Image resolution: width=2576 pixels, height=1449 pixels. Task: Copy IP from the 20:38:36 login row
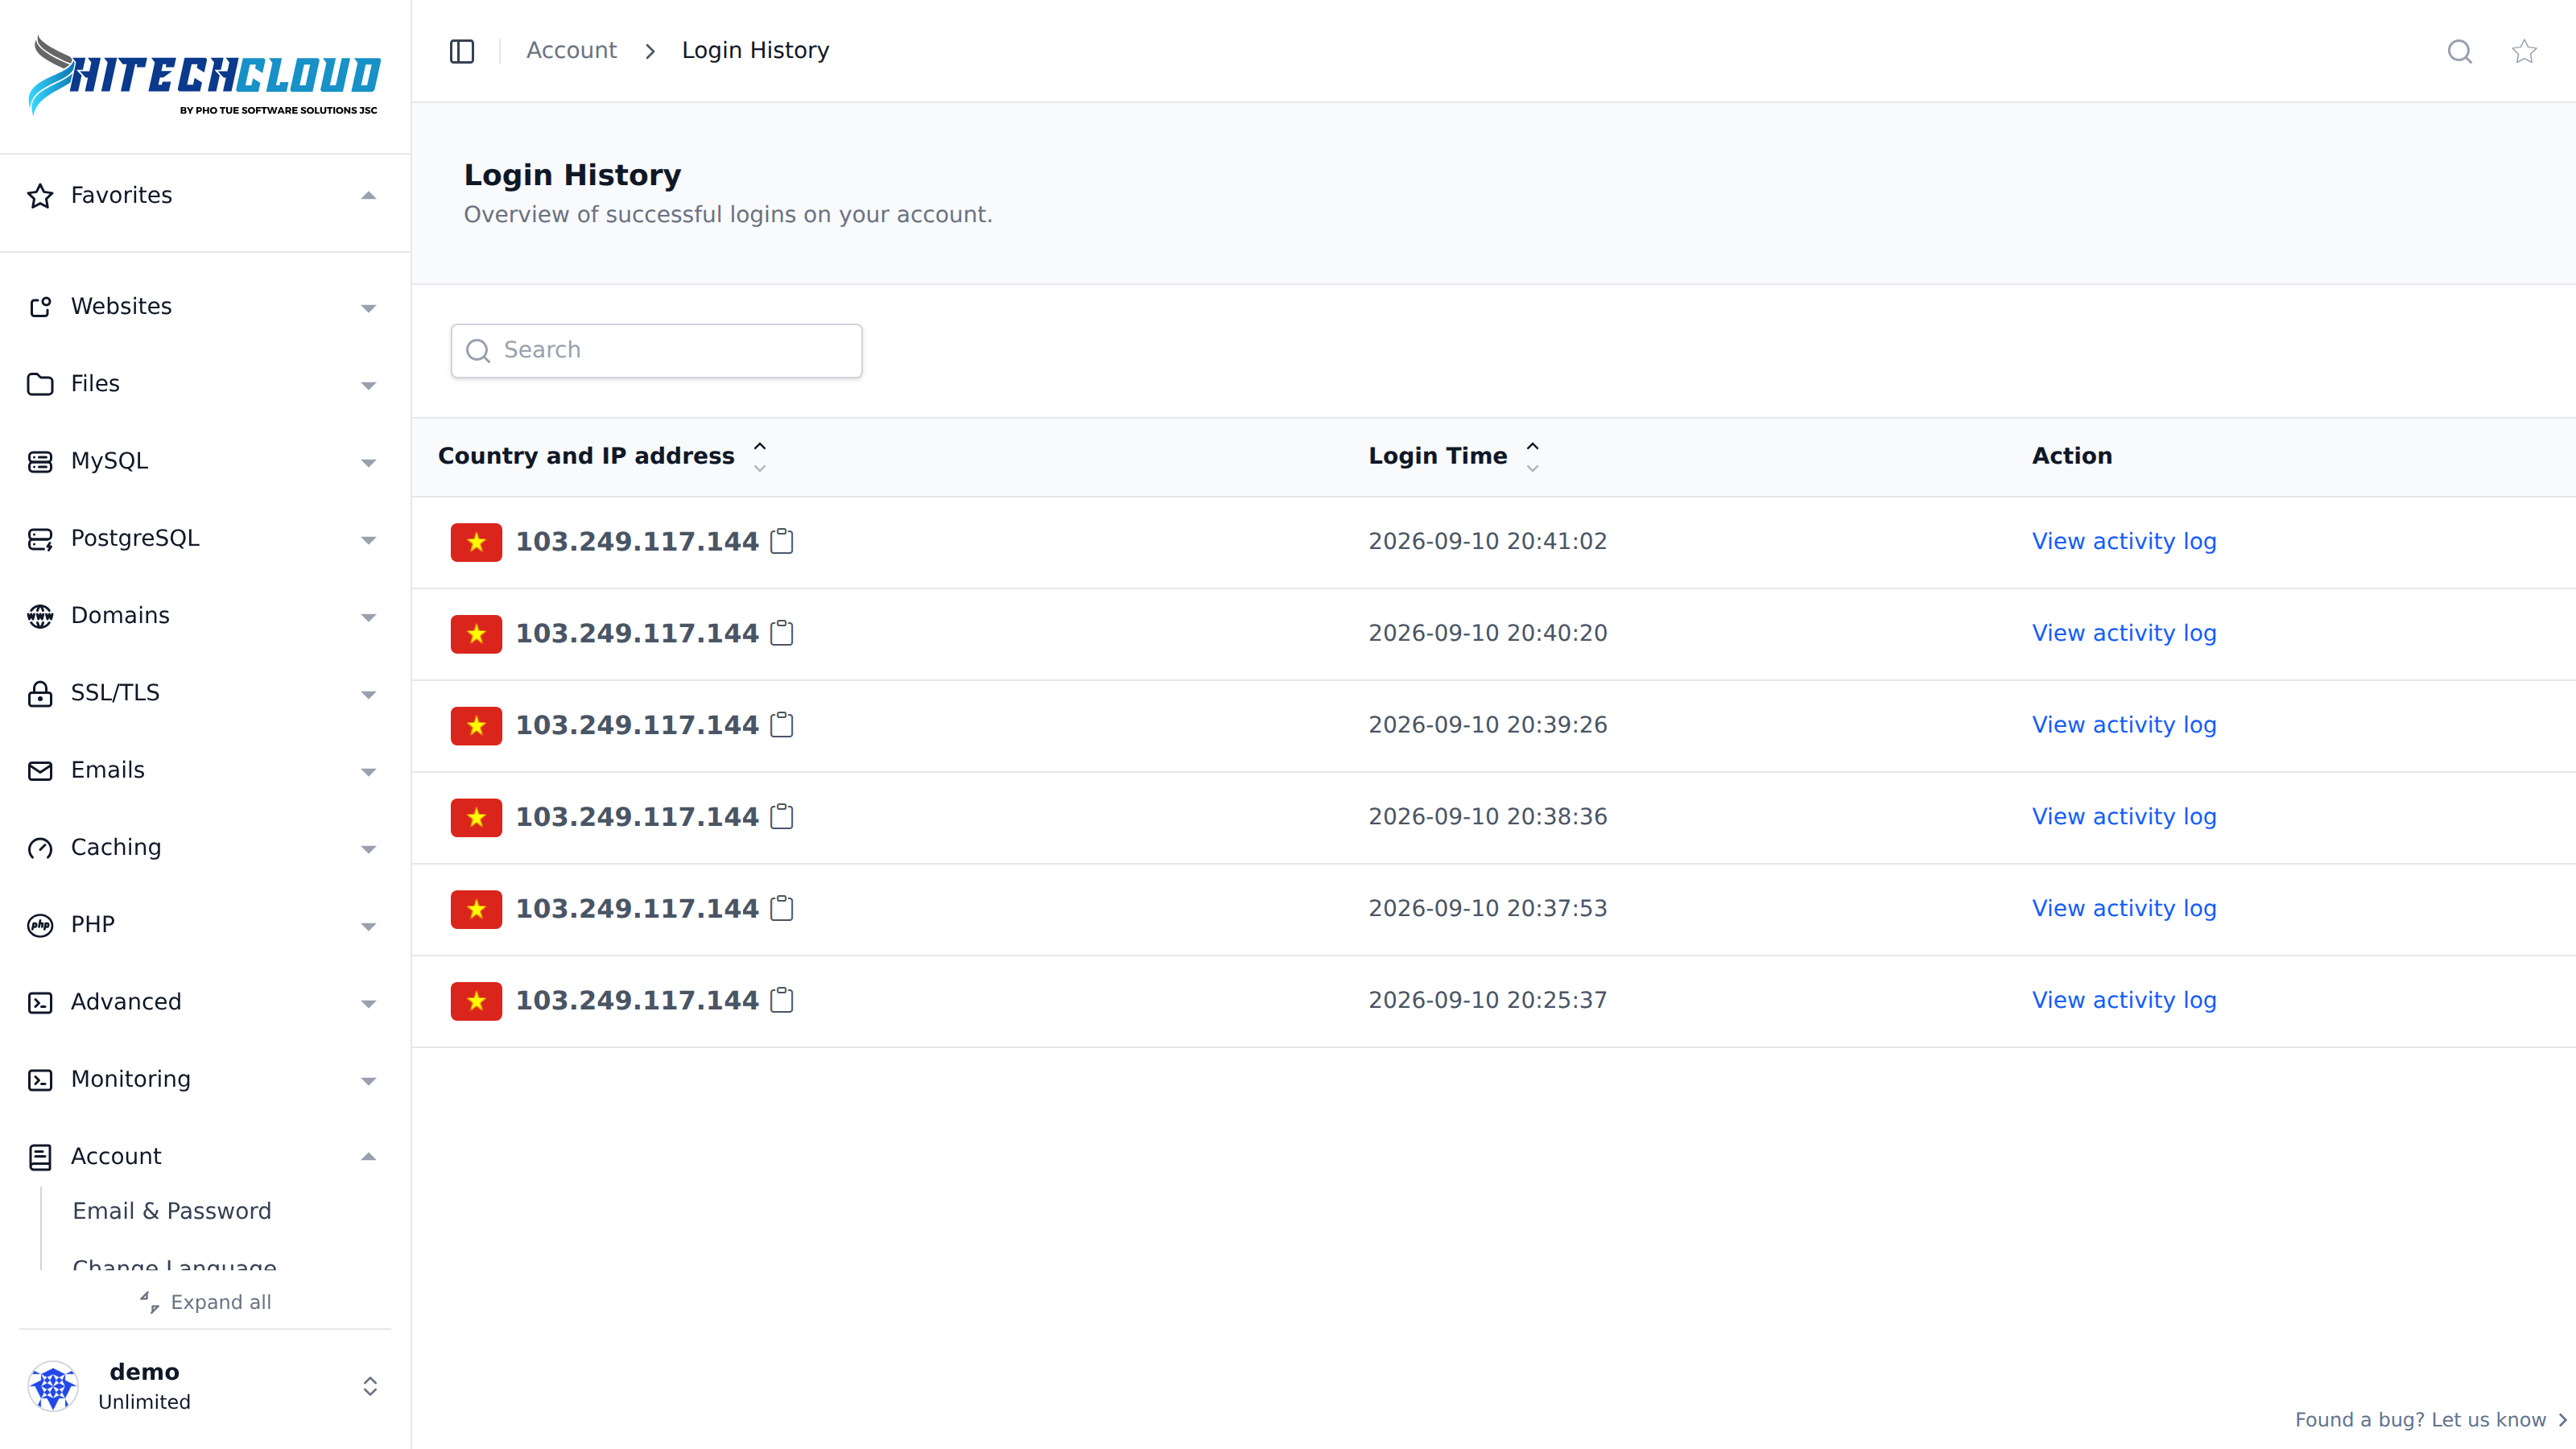[782, 817]
